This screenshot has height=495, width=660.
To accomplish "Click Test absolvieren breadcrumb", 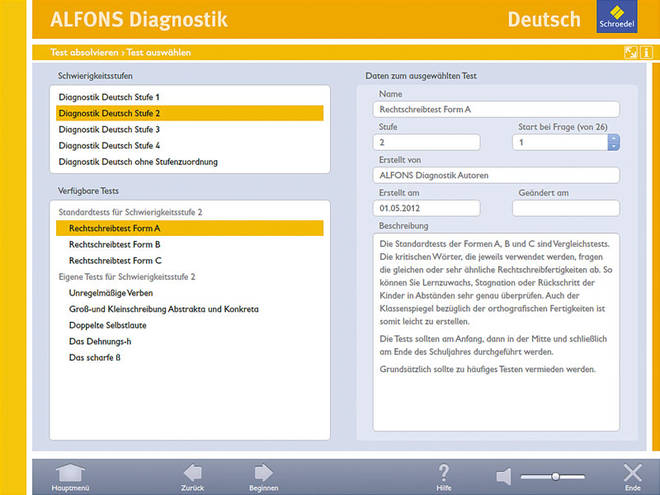I will click(x=84, y=52).
